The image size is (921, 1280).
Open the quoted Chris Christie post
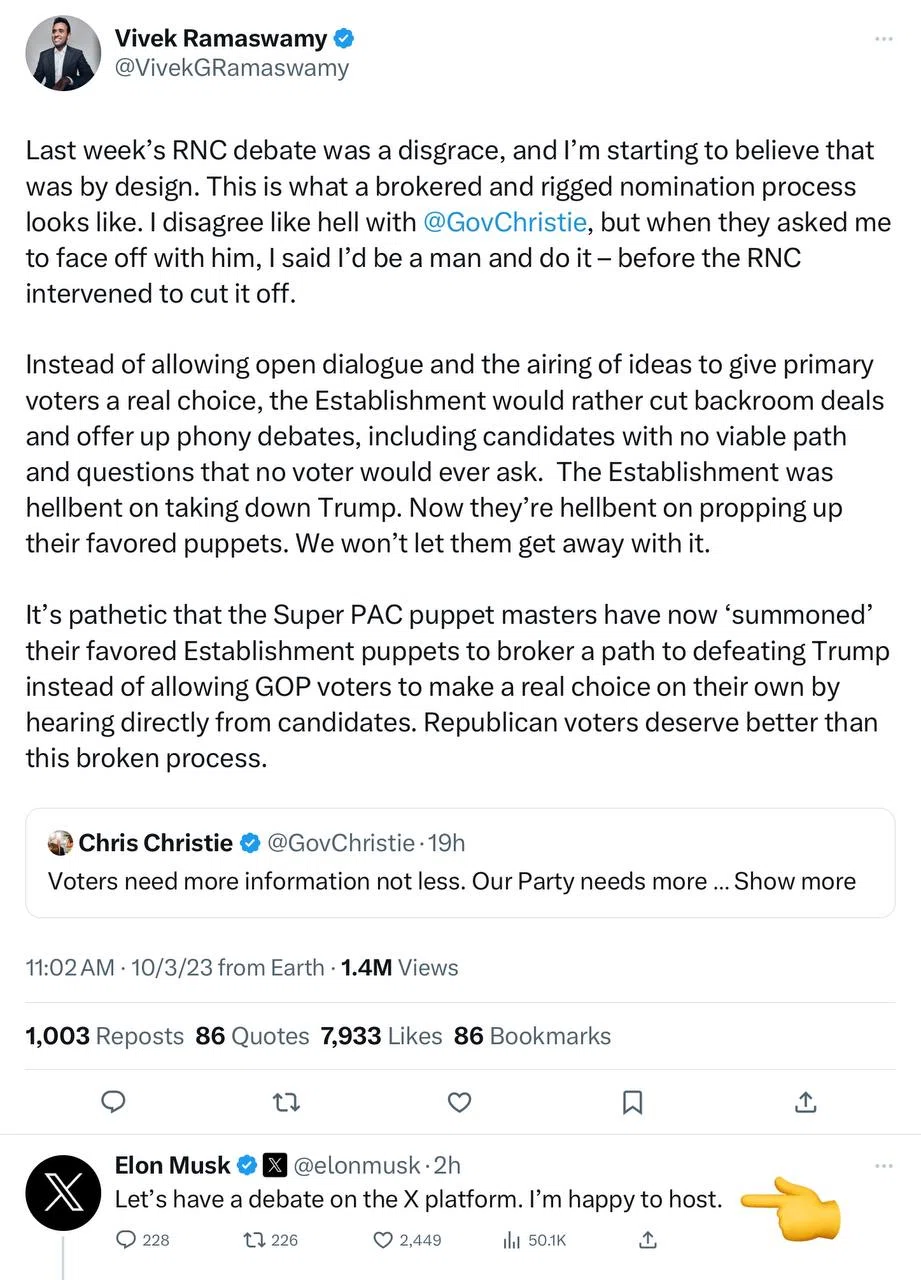coord(460,862)
